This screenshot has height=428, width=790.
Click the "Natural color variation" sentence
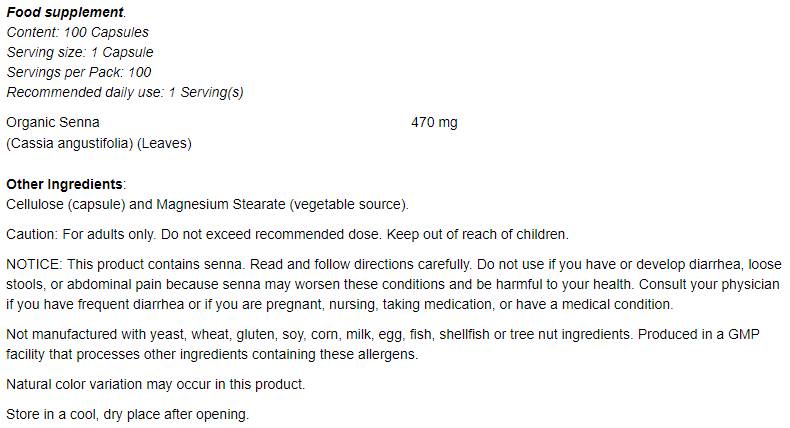[x=155, y=384]
